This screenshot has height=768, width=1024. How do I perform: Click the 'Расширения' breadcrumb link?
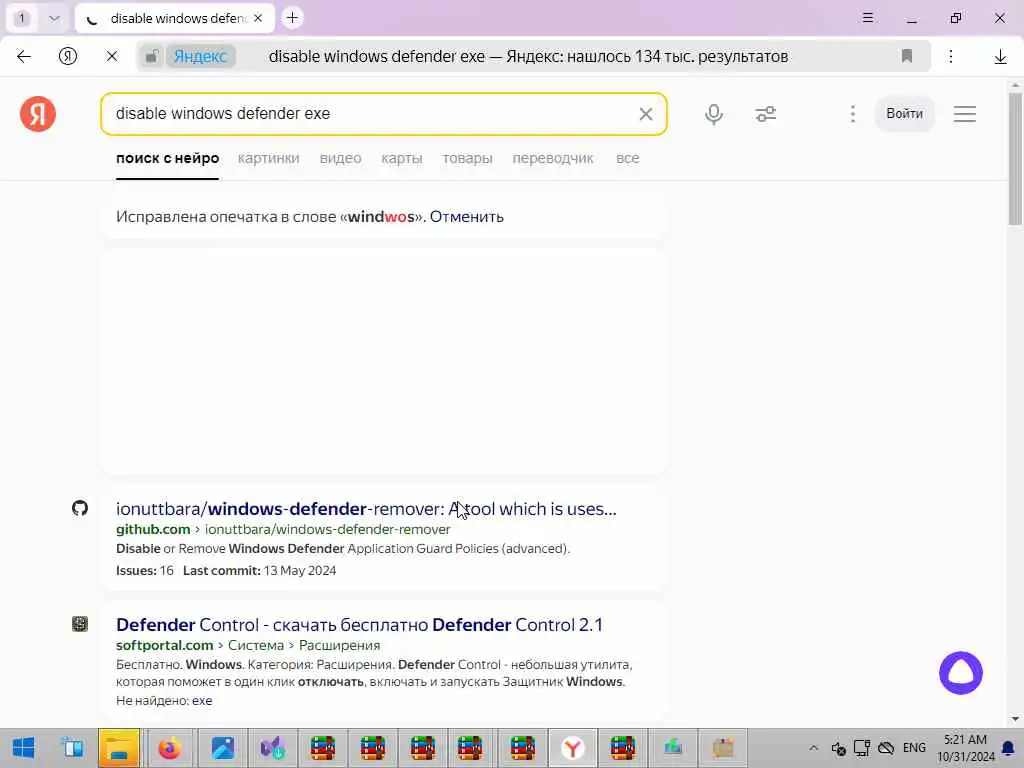(x=339, y=645)
